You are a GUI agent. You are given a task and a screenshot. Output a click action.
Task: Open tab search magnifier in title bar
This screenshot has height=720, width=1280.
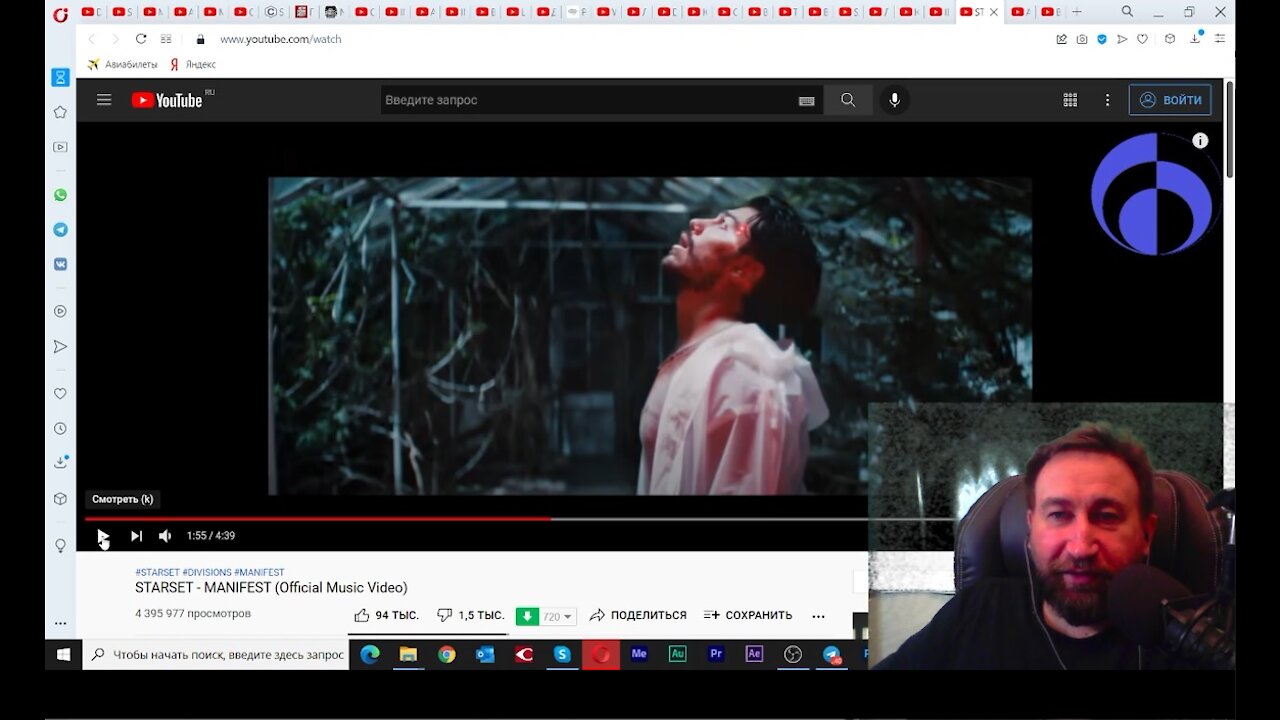coord(1127,12)
